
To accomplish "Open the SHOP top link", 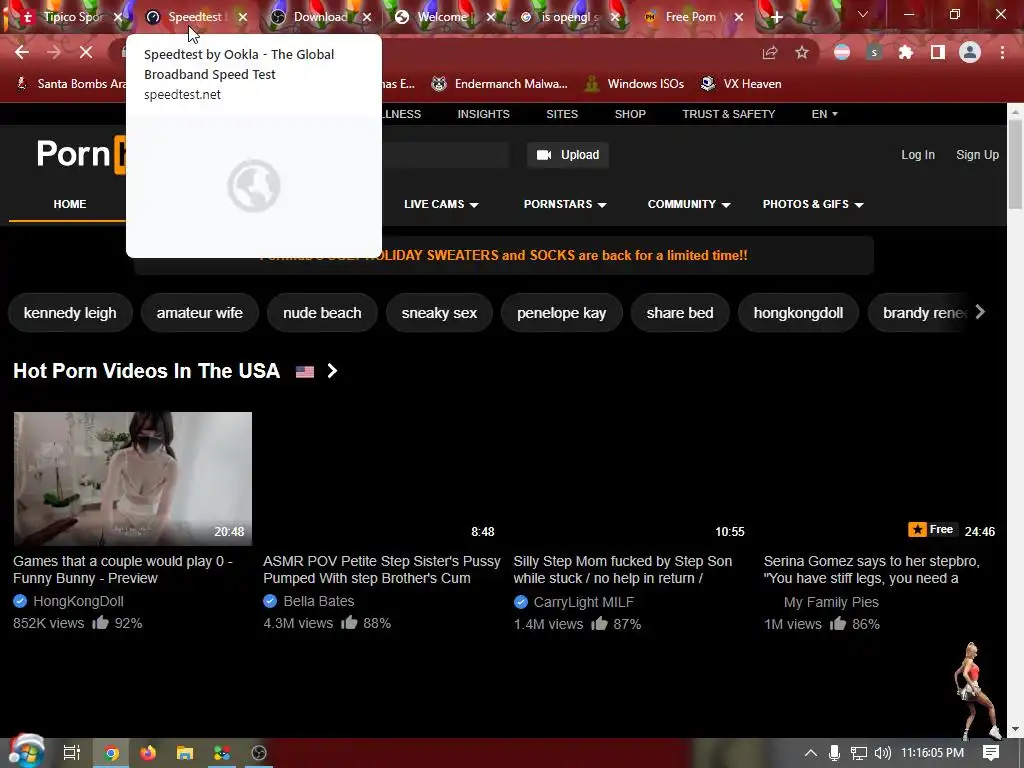I will tap(630, 114).
